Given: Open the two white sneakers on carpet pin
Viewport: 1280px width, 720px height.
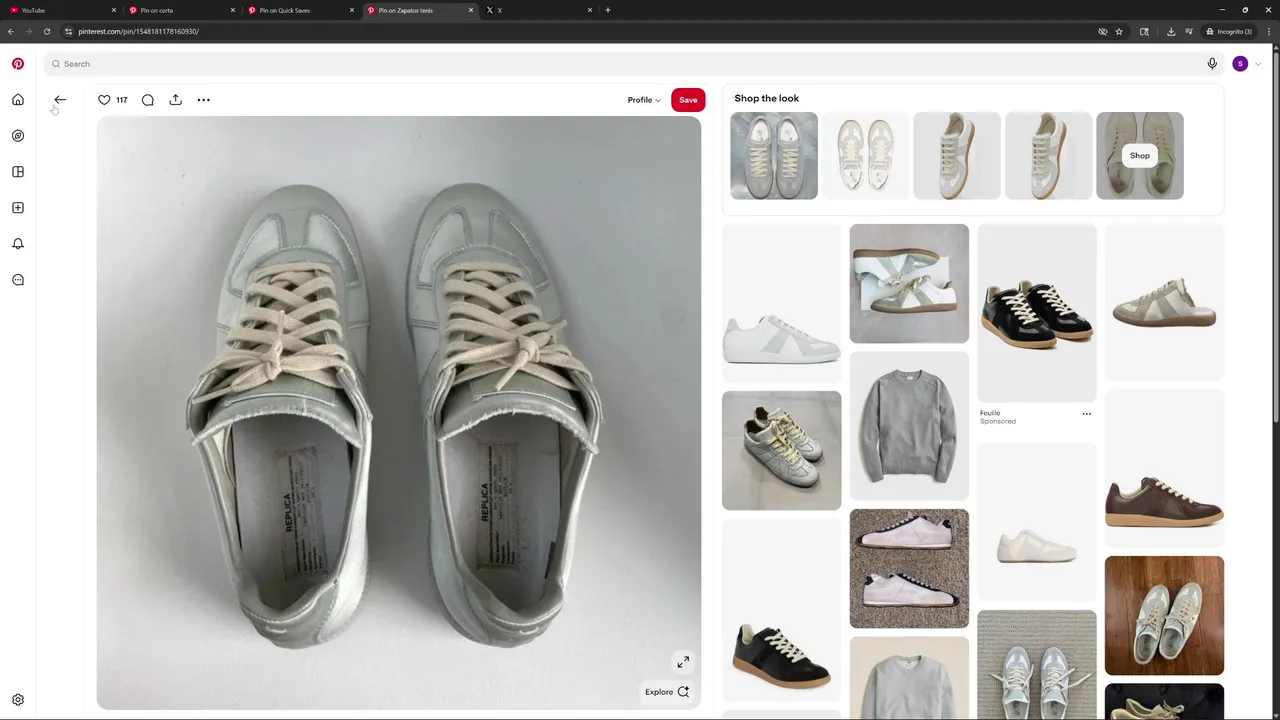Looking at the screenshot, I should 909,569.
